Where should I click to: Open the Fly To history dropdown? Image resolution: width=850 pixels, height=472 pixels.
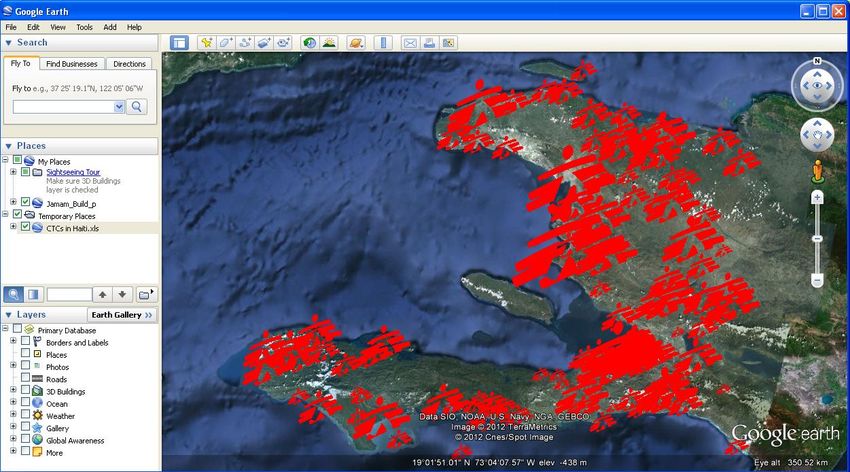(x=119, y=107)
